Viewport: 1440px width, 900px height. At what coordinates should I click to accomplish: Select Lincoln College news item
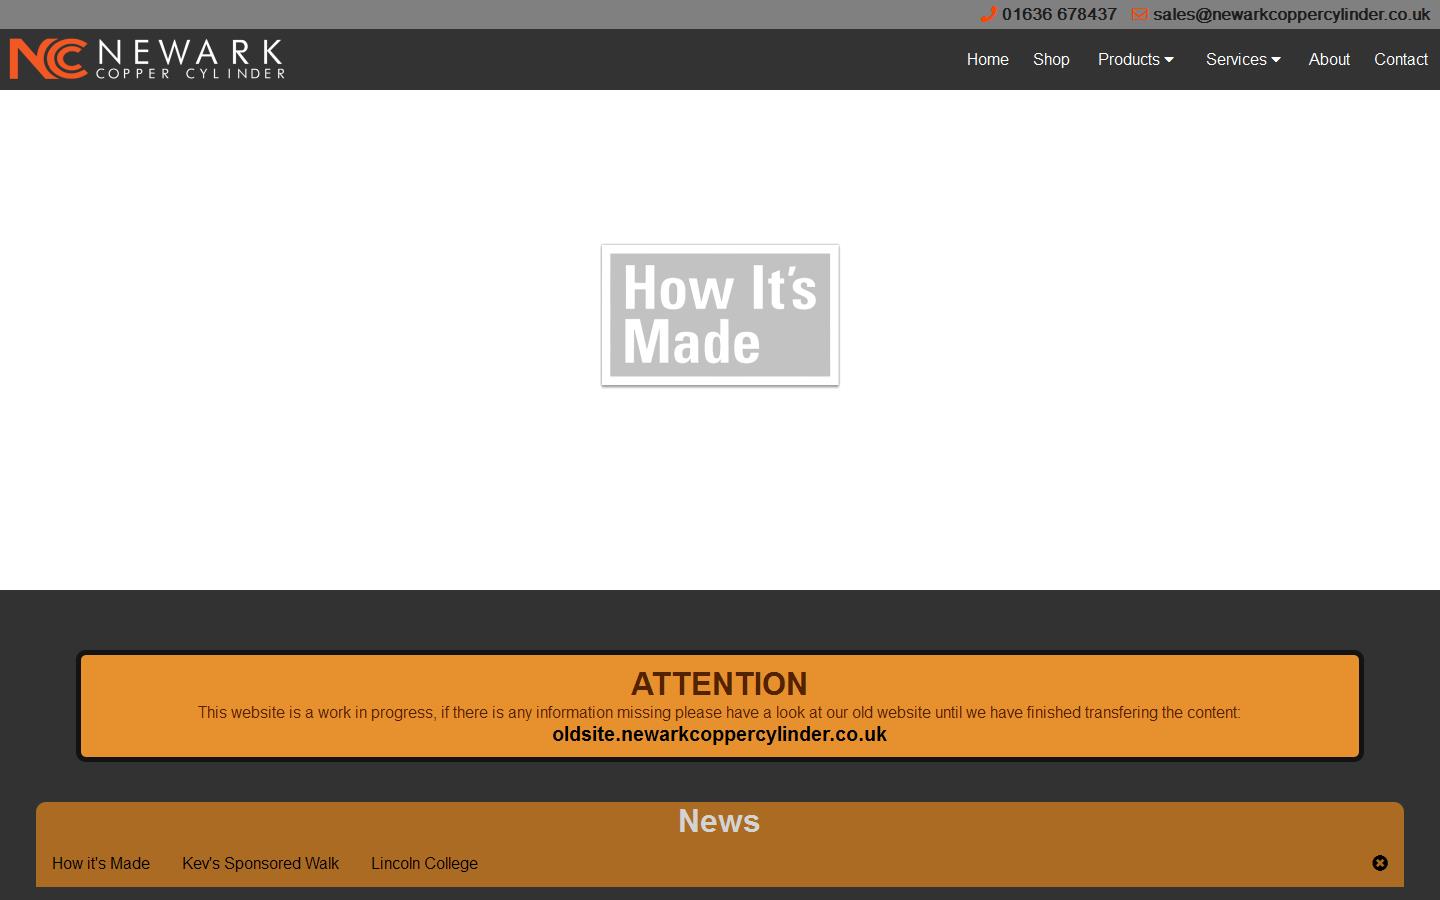click(424, 863)
